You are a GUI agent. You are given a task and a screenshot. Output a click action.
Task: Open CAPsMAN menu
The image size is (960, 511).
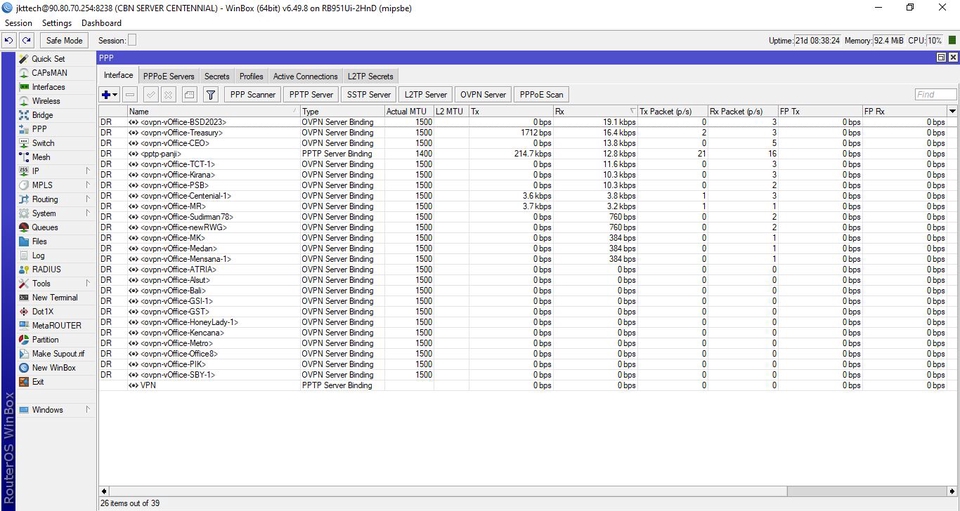[49, 73]
